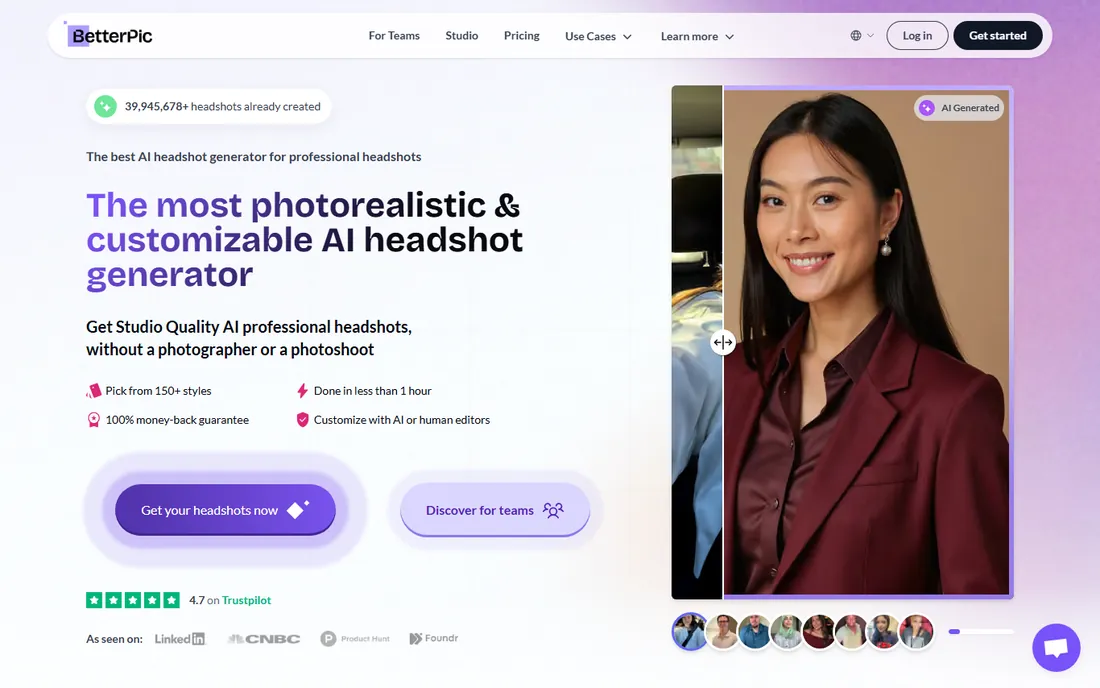Image resolution: width=1100 pixels, height=688 pixels.
Task: Expand the Use Cases menu
Action: point(598,36)
